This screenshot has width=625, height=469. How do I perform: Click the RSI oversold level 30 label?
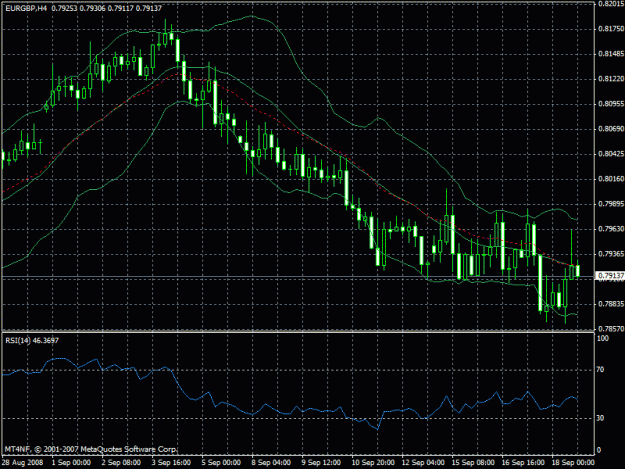click(601, 418)
